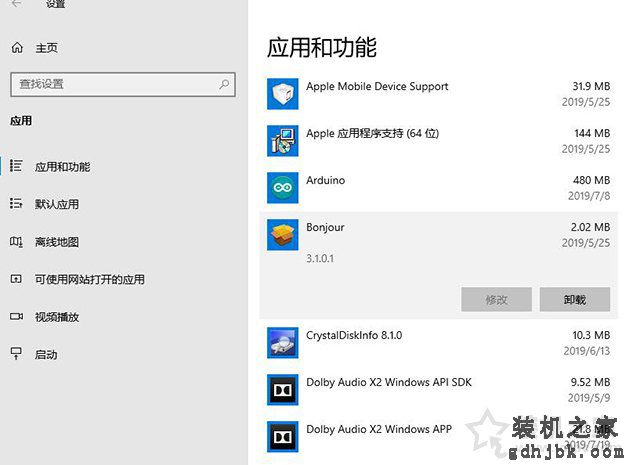Screen dimensions: 640x465
Task: Select Dolby Audio X2 Windows APP name
Action: [379, 429]
